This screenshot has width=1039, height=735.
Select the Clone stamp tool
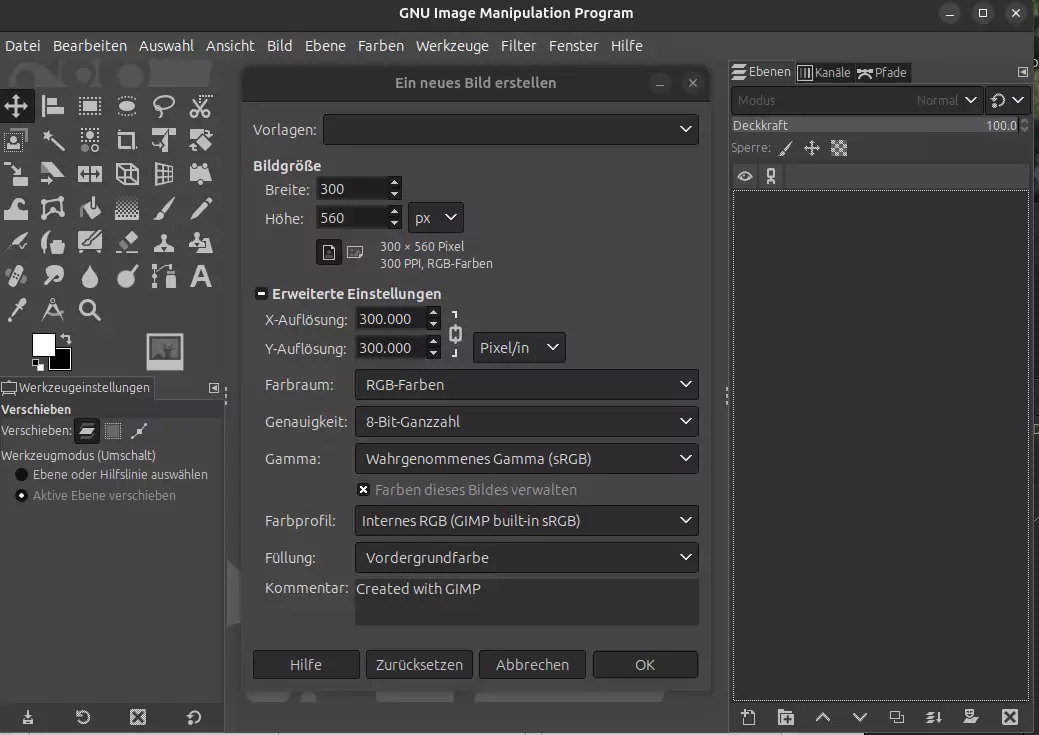(164, 242)
